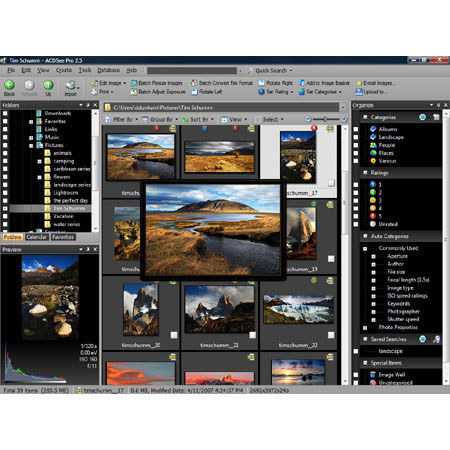Go Up one folder level

pos(48,85)
